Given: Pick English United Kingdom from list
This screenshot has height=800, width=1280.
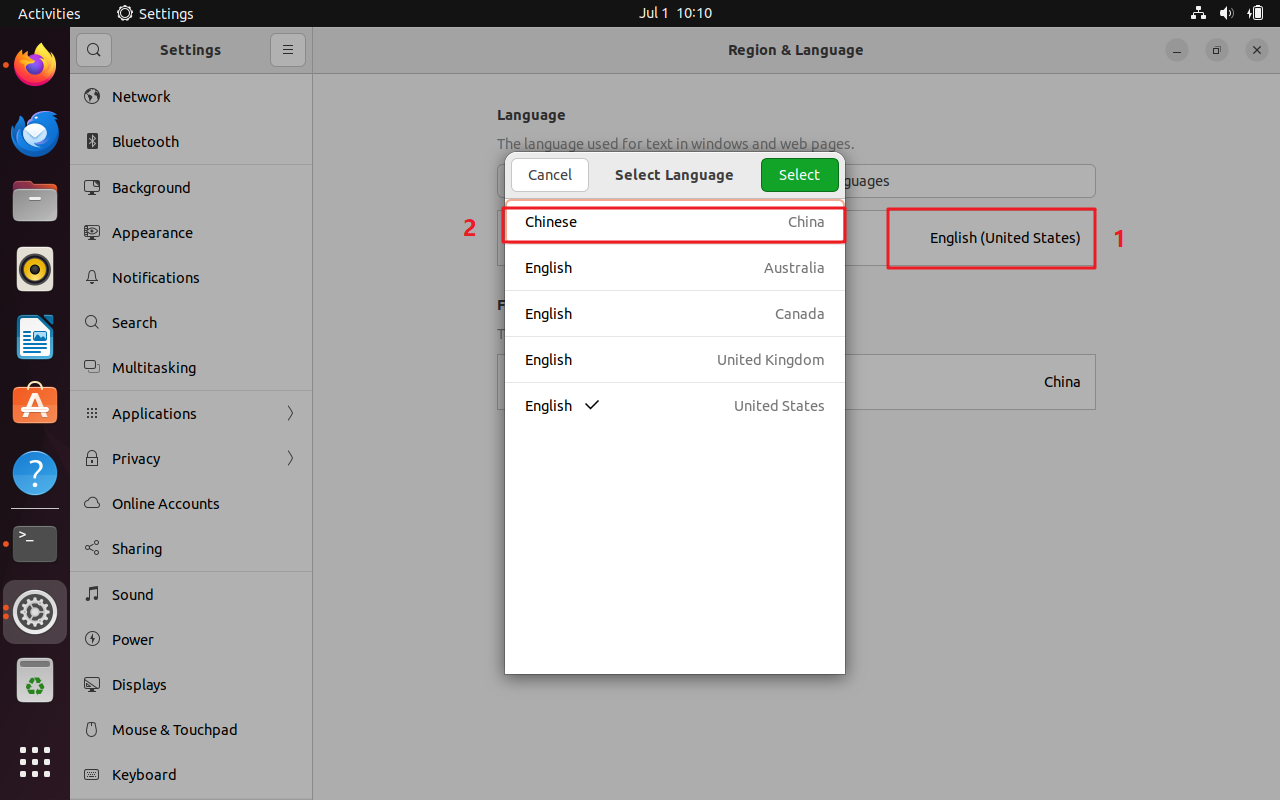Looking at the screenshot, I should [674, 360].
